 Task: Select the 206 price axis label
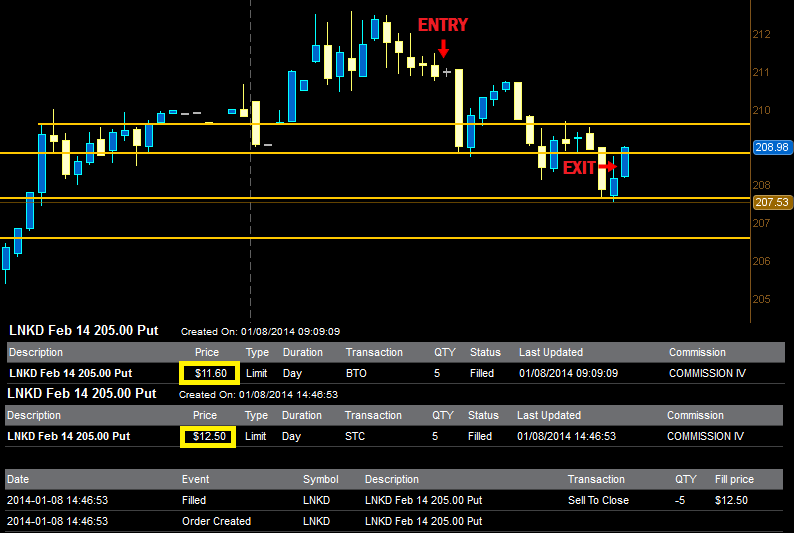click(x=761, y=261)
